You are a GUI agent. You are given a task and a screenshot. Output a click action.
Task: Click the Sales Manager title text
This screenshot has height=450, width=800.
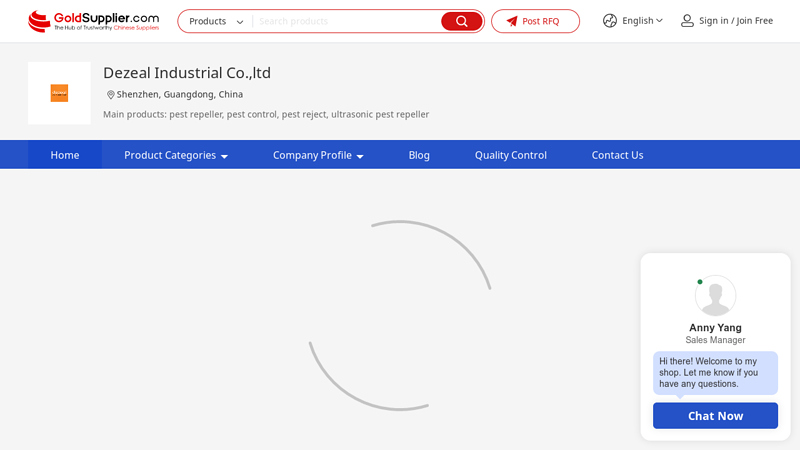coord(715,340)
